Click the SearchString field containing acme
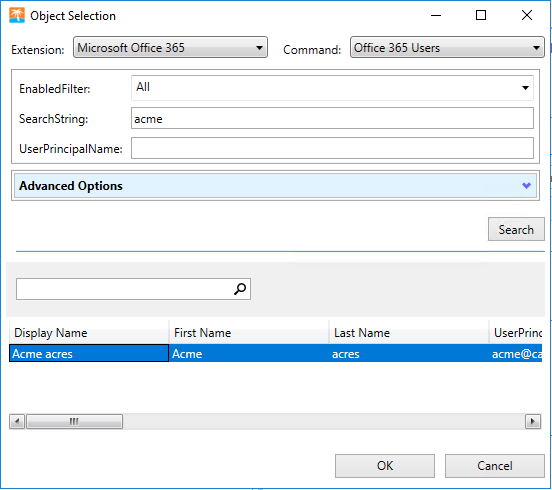 [x=332, y=118]
